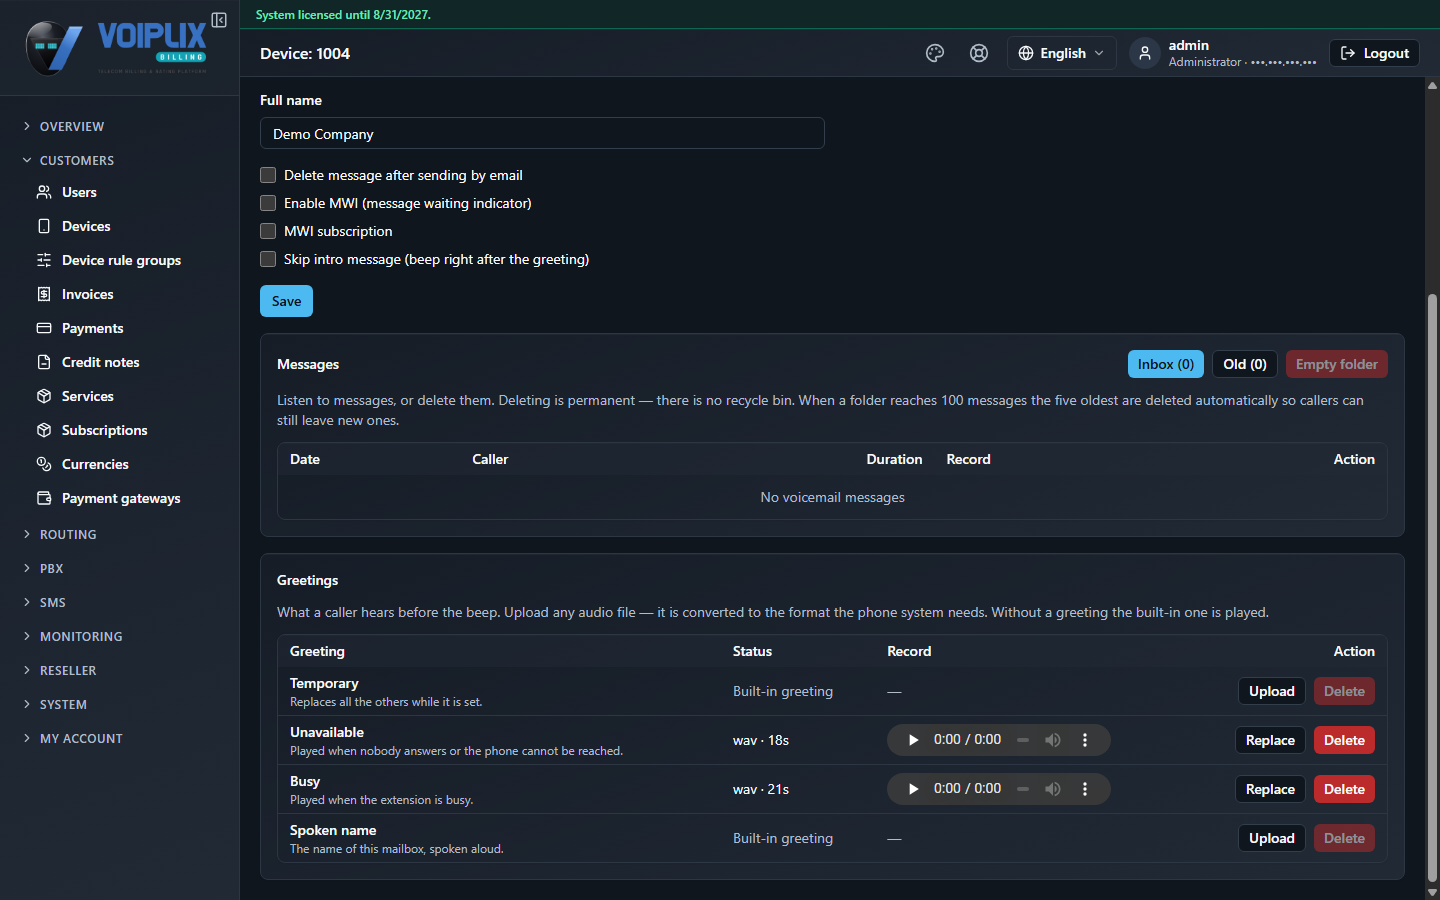Click the Device rule groups icon
The image size is (1440, 900).
point(44,260)
